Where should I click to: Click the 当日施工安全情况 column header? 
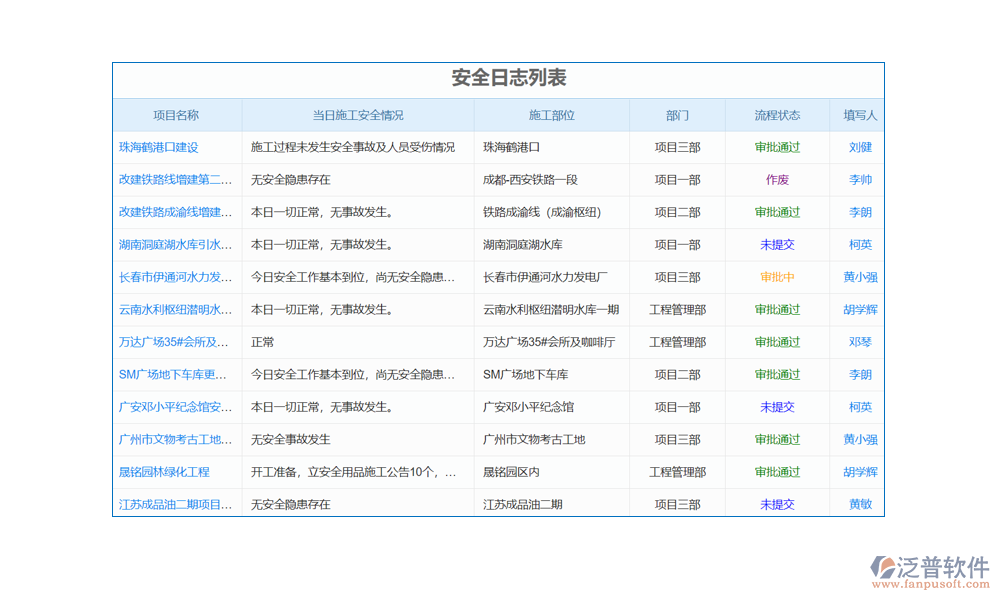[x=358, y=115]
